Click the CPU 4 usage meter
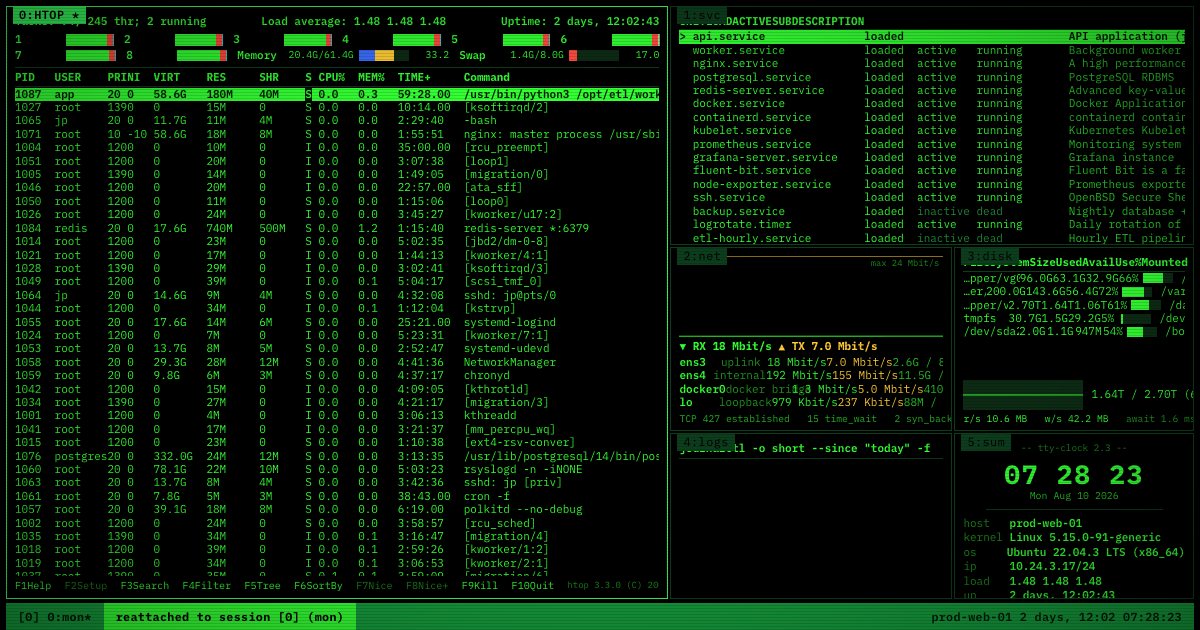Image resolution: width=1200 pixels, height=630 pixels. tap(417, 40)
